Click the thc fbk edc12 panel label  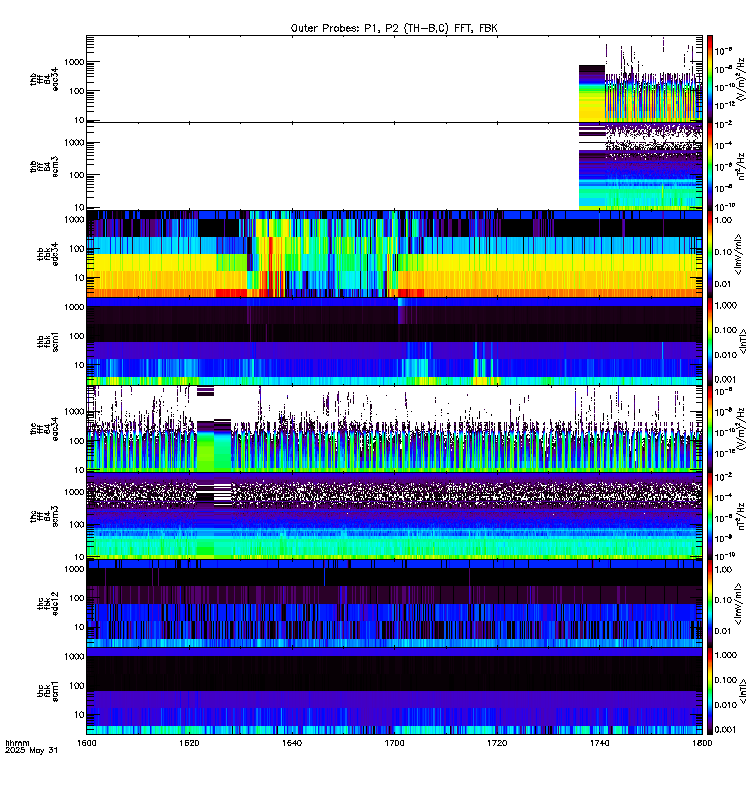click(48, 603)
